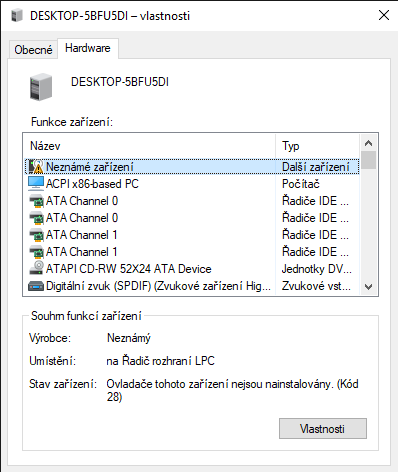Image resolution: width=398 pixels, height=472 pixels.
Task: Close the DESKTOP-5BFU5DI properties window
Action: [384, 15]
